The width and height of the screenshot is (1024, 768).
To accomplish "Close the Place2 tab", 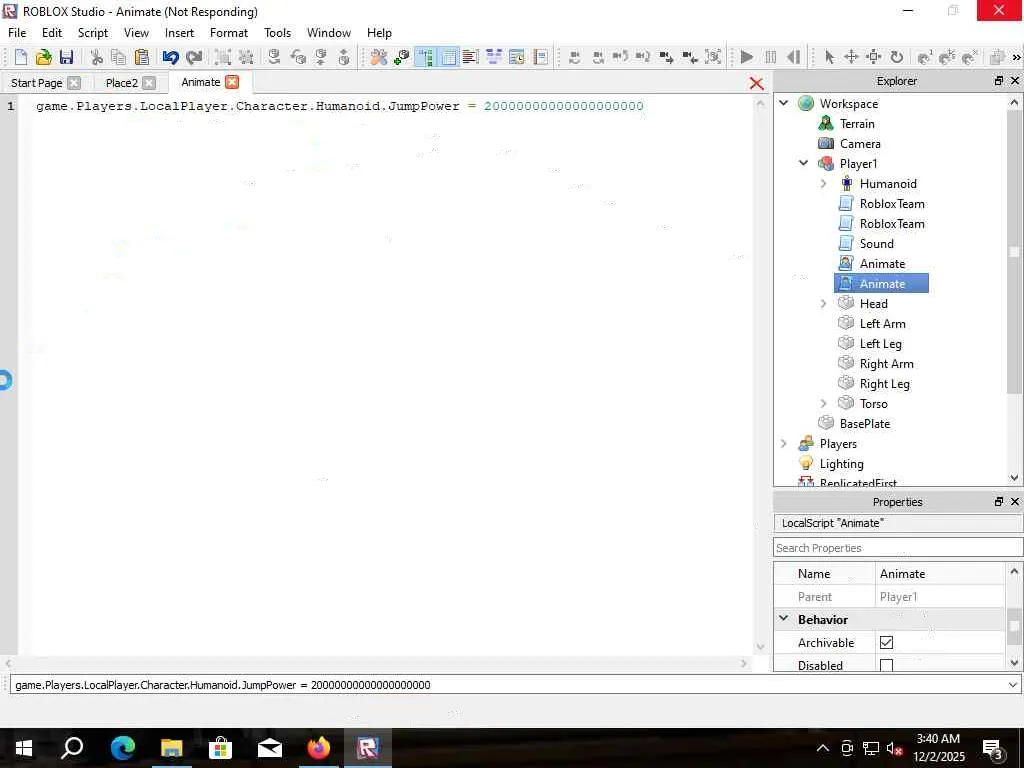I will click(x=149, y=83).
